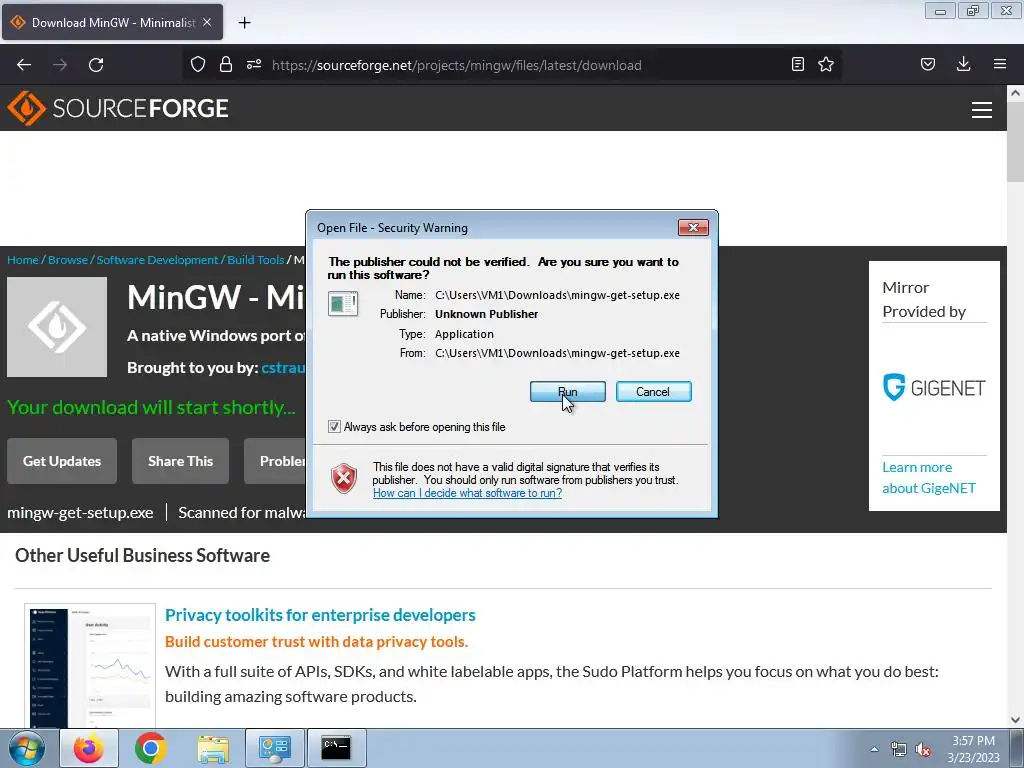The image size is (1024, 768).
Task: Open Software Development breadcrumb link
Action: click(x=157, y=260)
